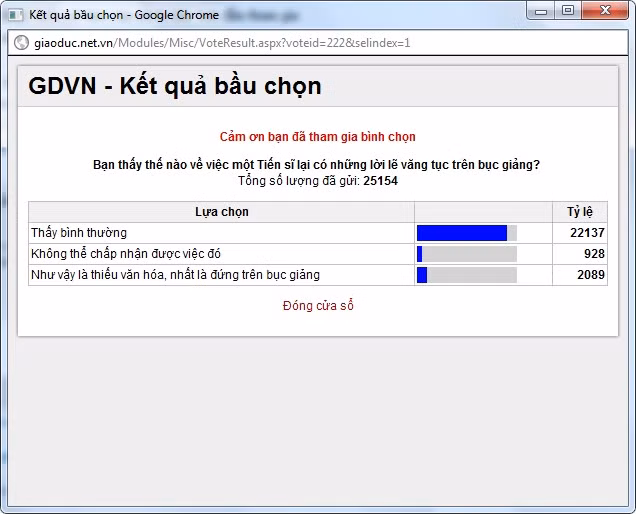Image resolution: width=636 pixels, height=514 pixels.
Task: Select the "Thấy bình thường" option text
Action: point(79,233)
